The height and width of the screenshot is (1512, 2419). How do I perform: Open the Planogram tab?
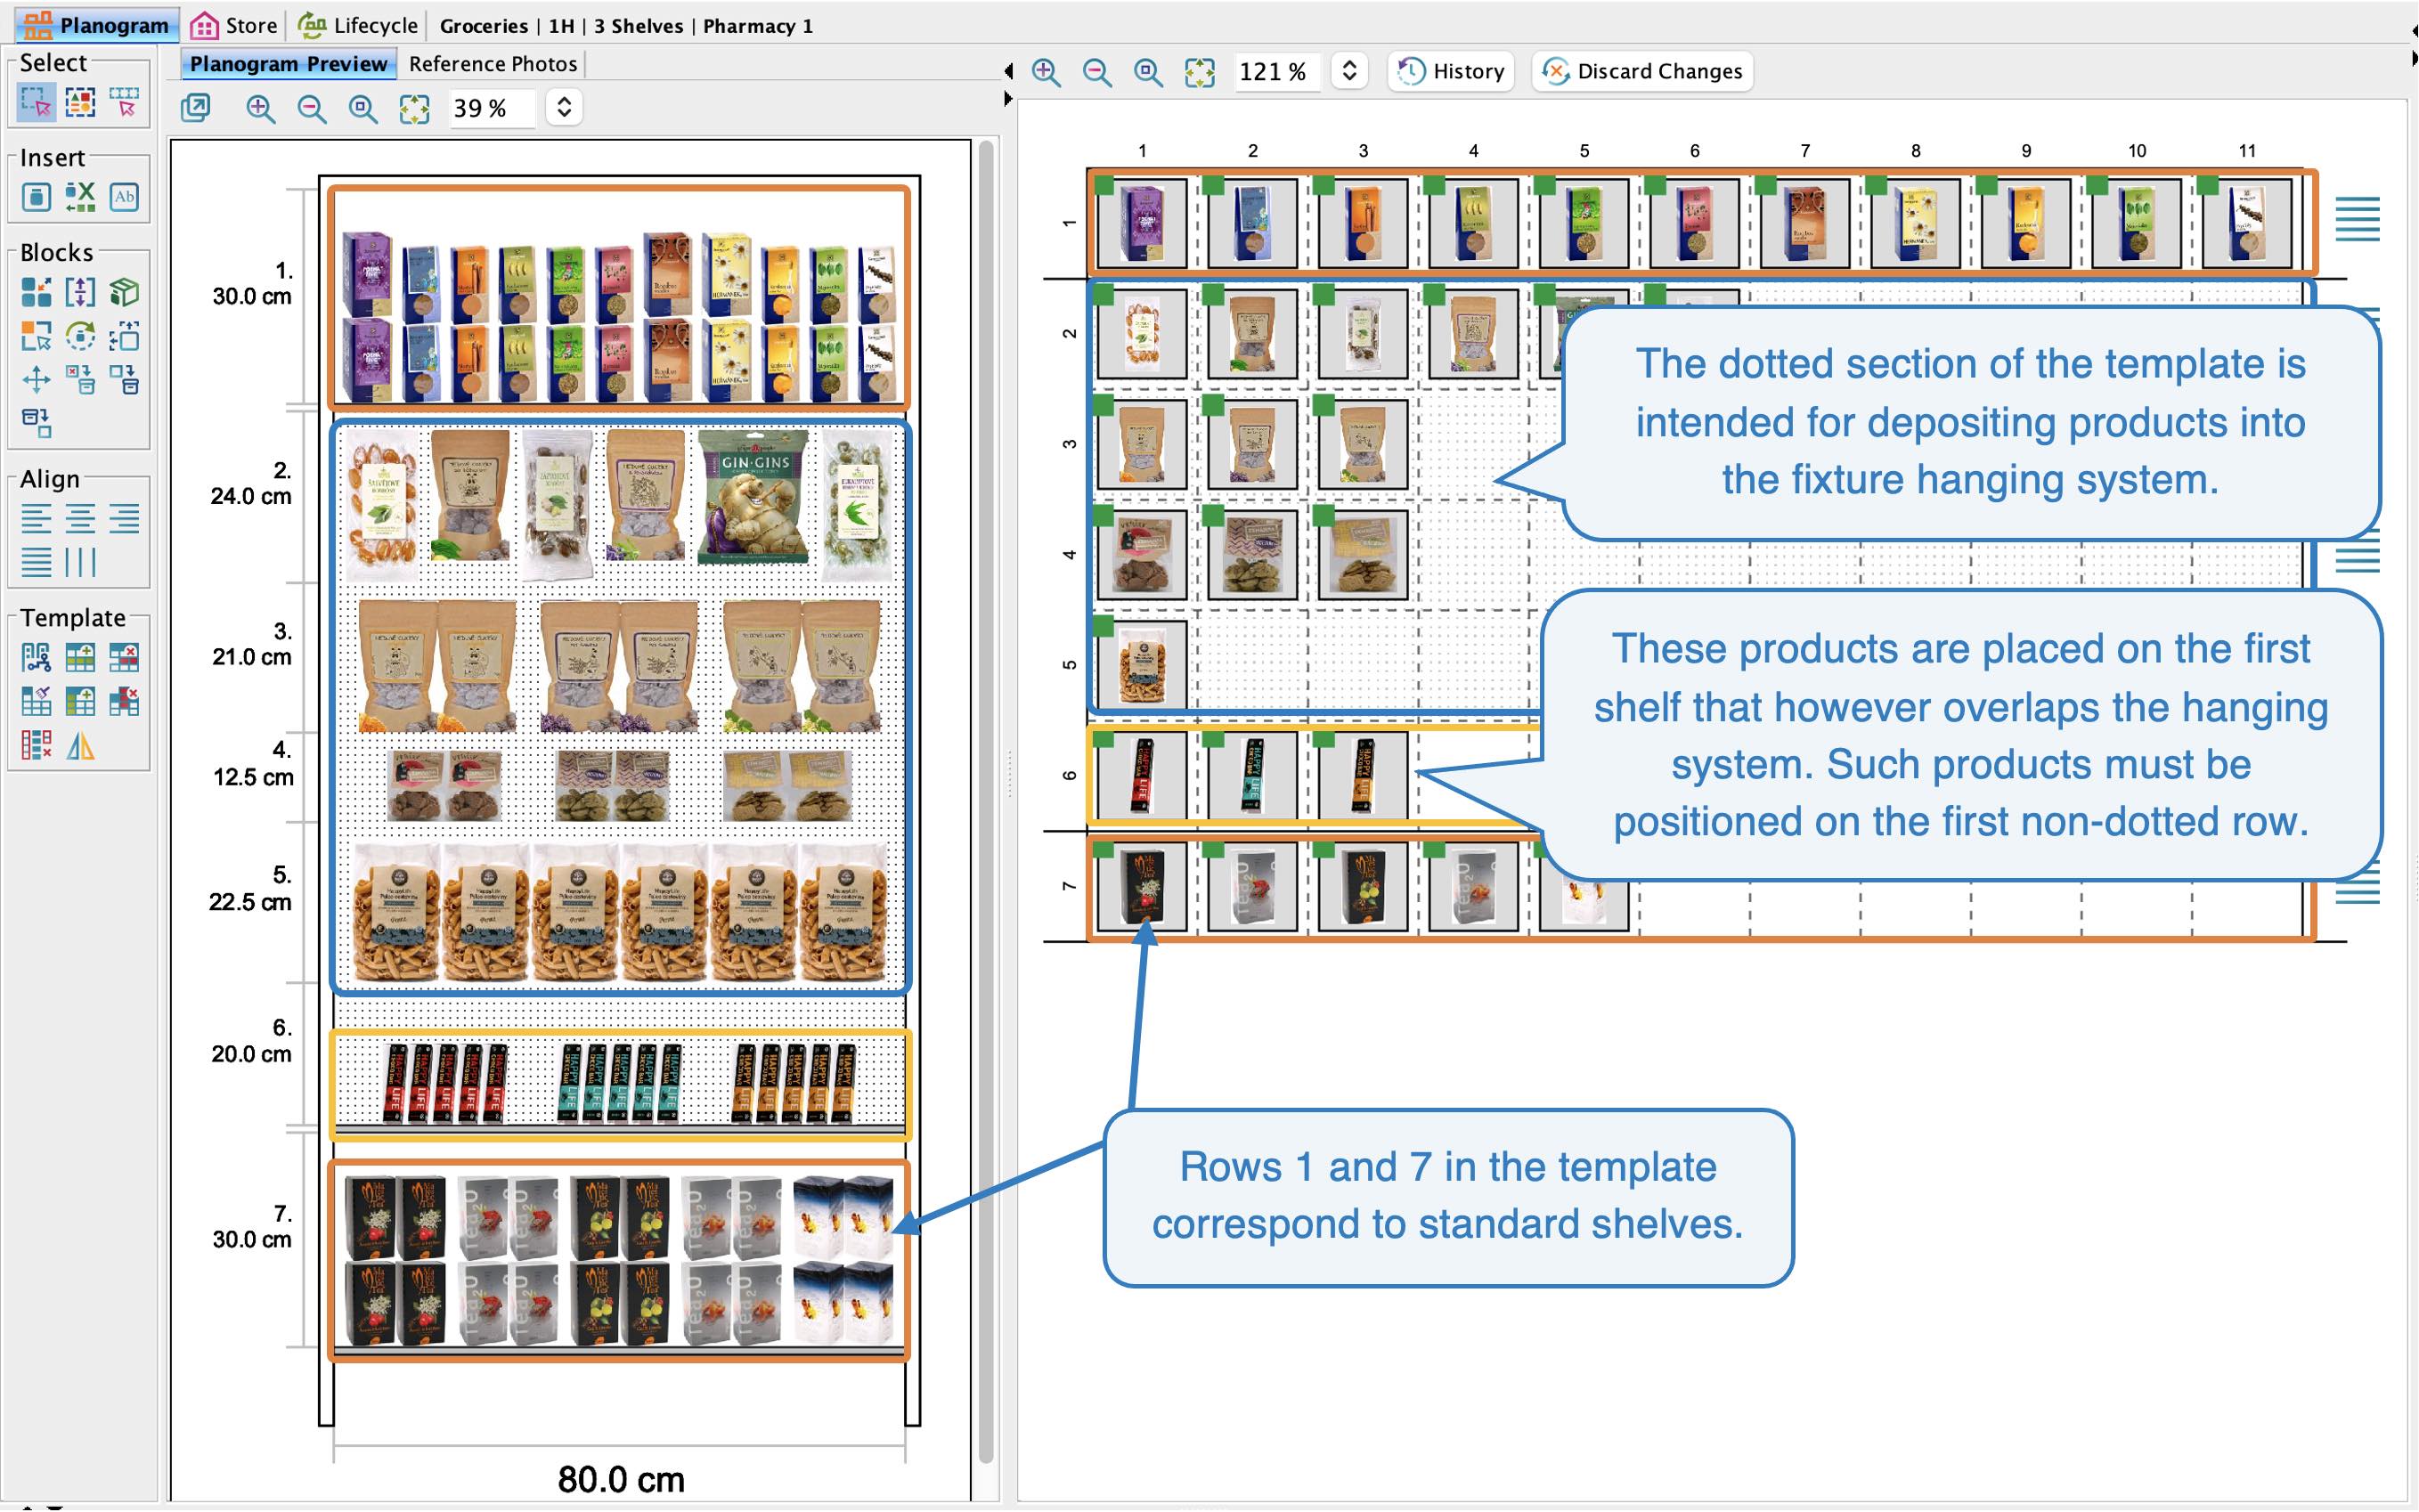point(97,25)
